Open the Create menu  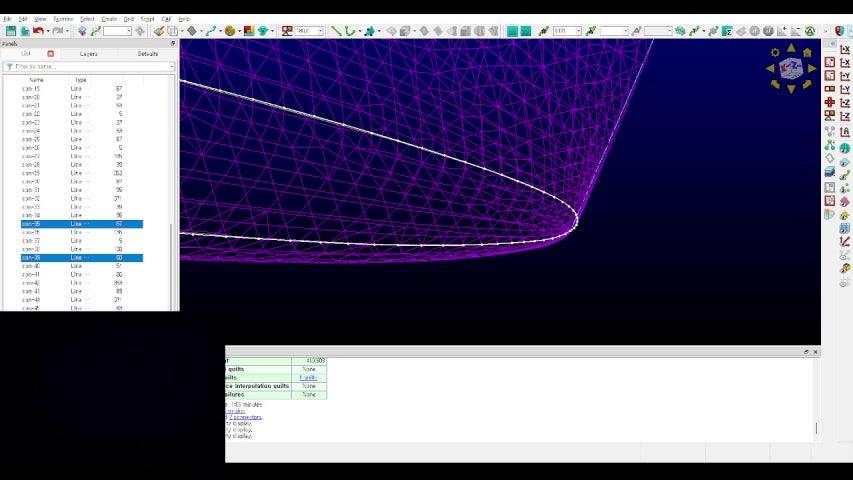(109, 19)
